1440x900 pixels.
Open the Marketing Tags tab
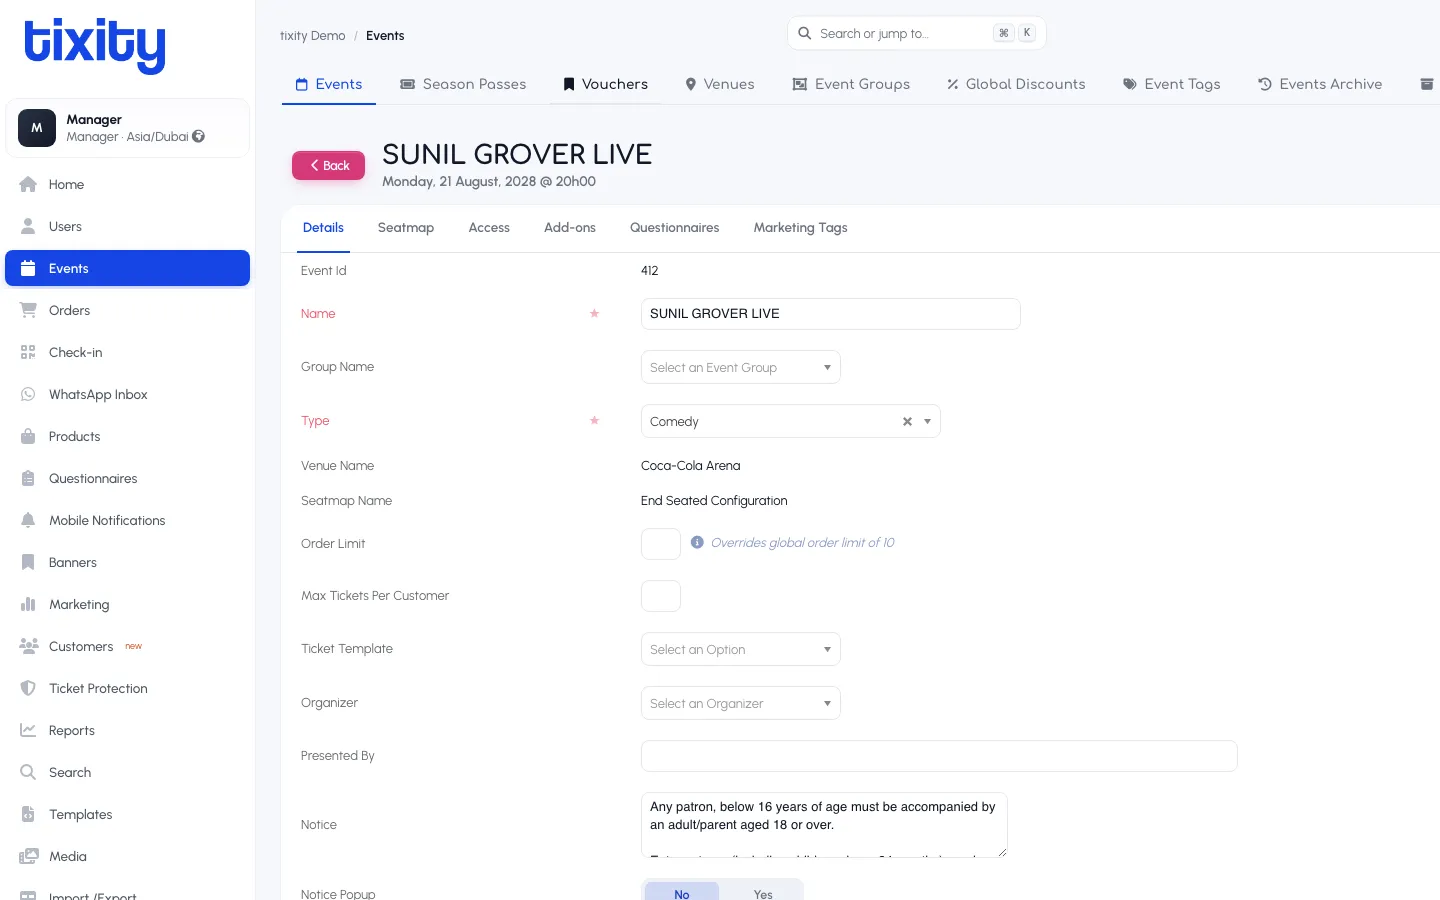coord(800,228)
